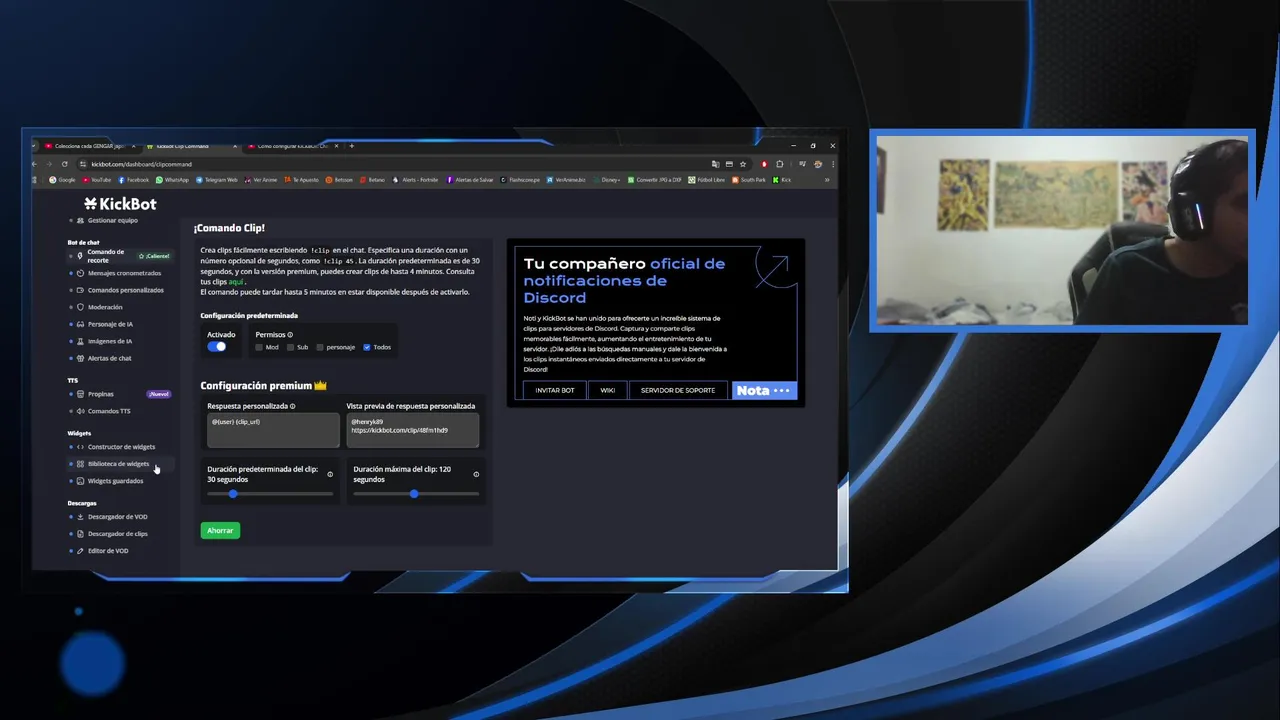Click the WIKI button

(x=607, y=390)
